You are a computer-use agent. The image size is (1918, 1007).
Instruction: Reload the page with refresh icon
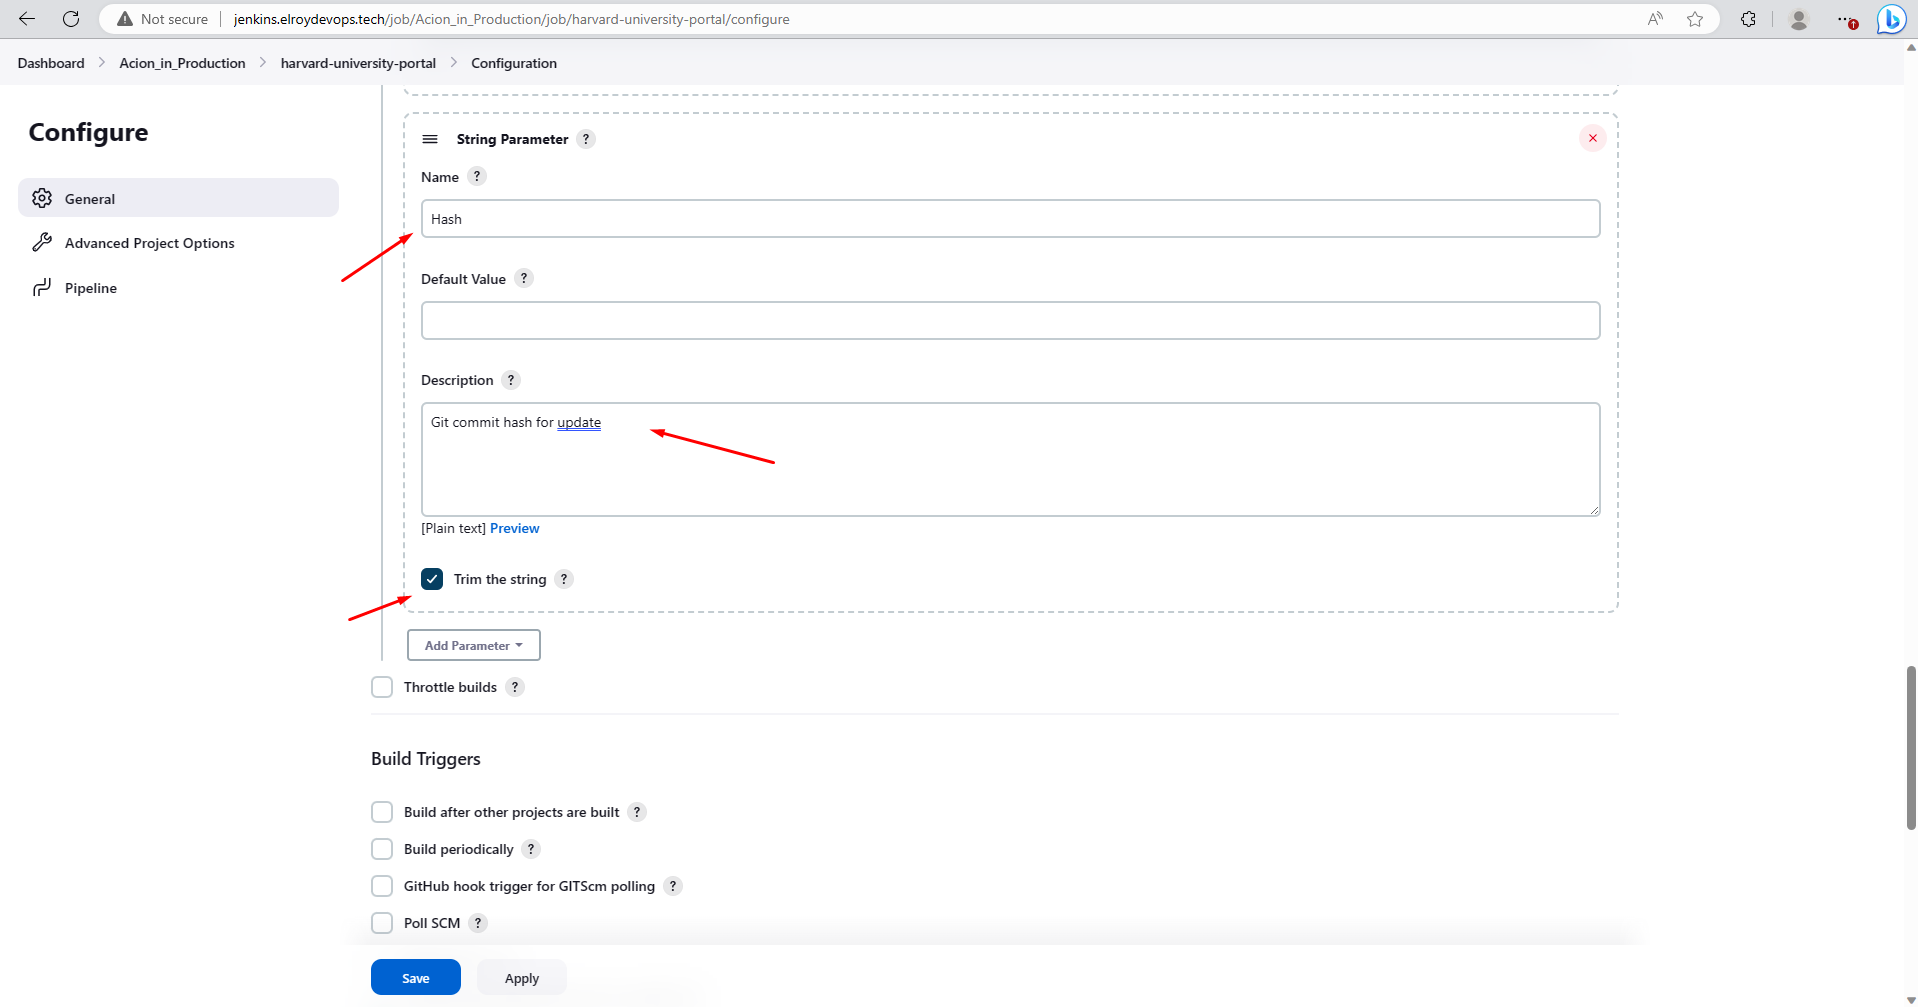click(x=71, y=19)
